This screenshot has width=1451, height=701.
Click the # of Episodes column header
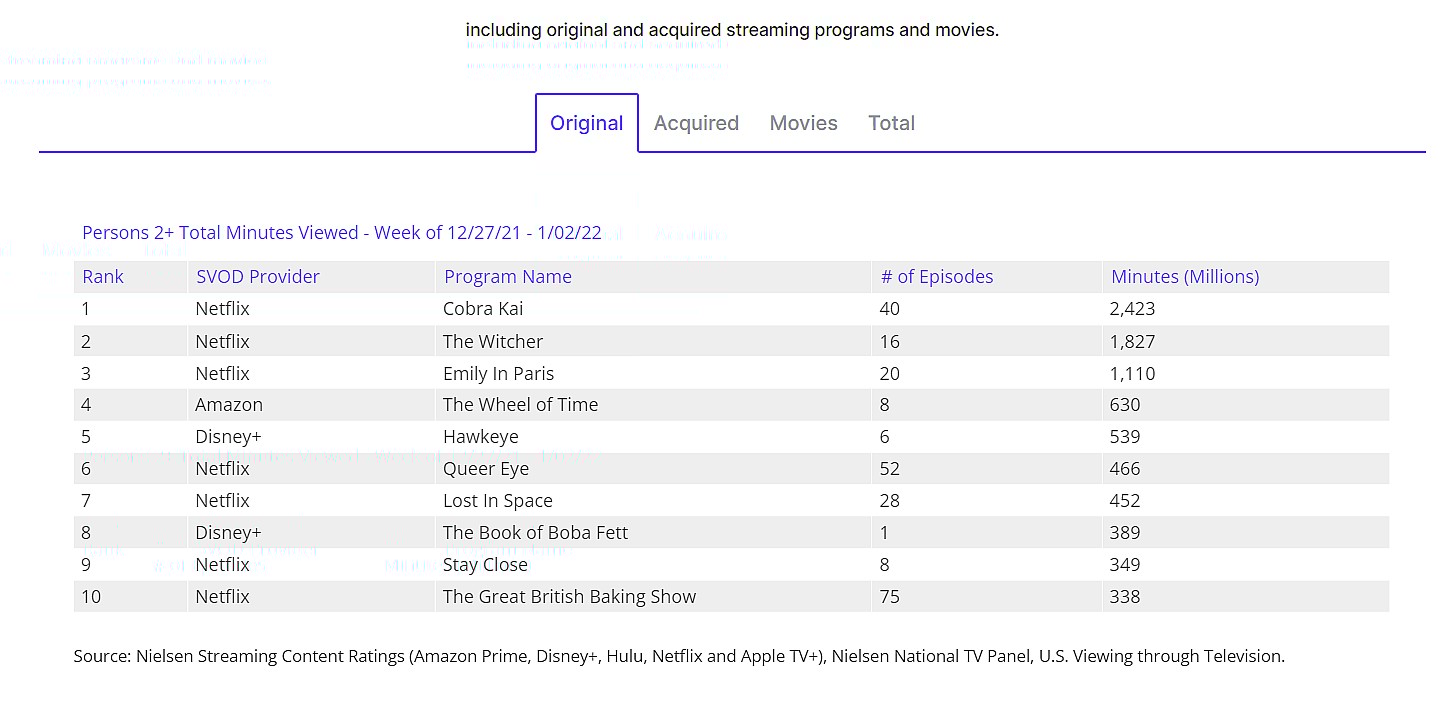[936, 277]
